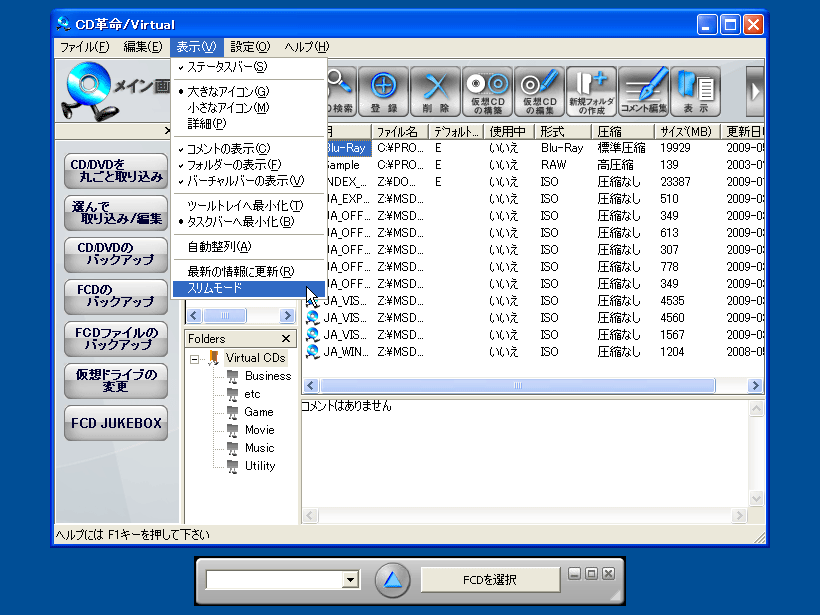Viewport: 820px width, 615px height.
Task: Click the Blu-Ray file list entry
Action: point(346,149)
